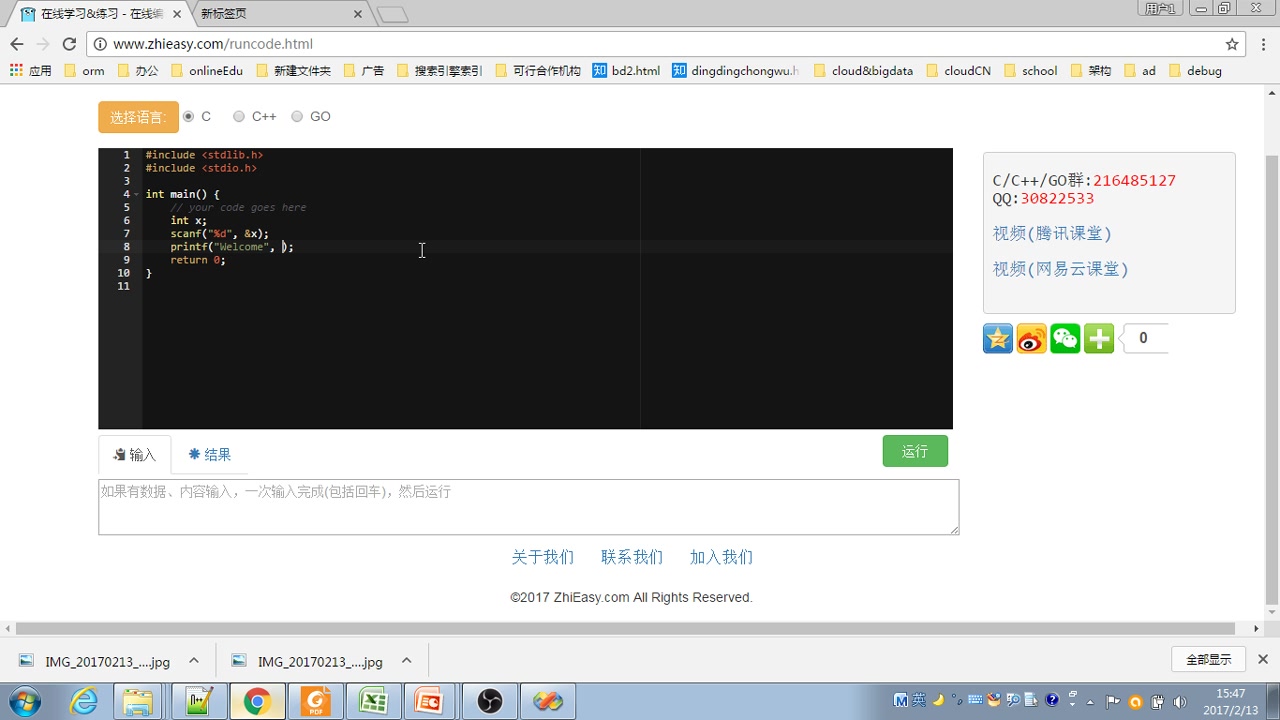Select the C language radio button
1280x720 pixels.
coord(188,117)
